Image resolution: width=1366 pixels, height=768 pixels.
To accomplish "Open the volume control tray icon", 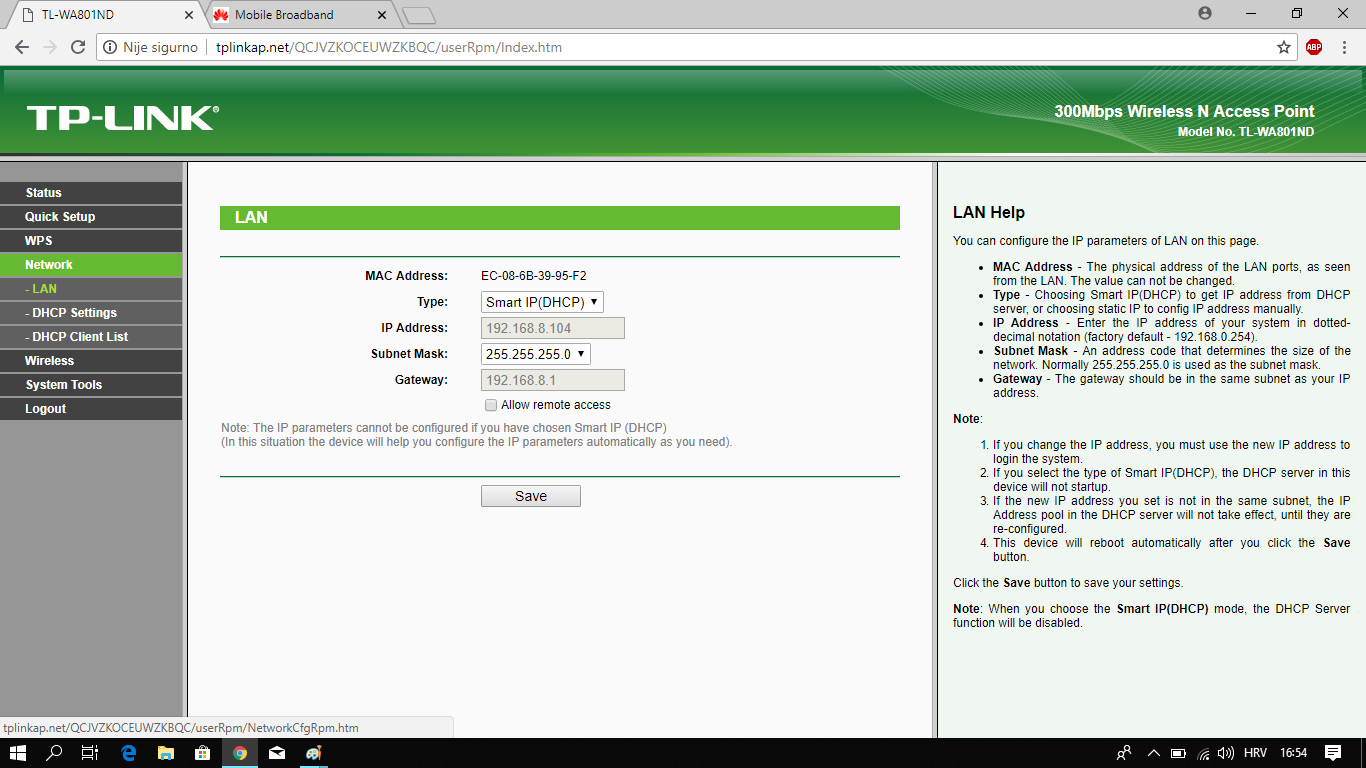I will 1225,753.
